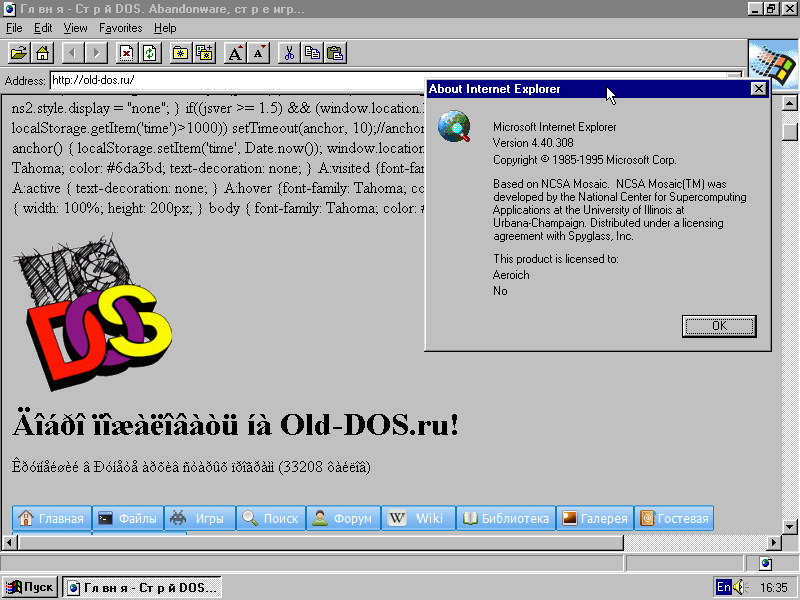Screen dimensions: 800x600
Task: Decrease font size with small A icon
Action: point(258,53)
